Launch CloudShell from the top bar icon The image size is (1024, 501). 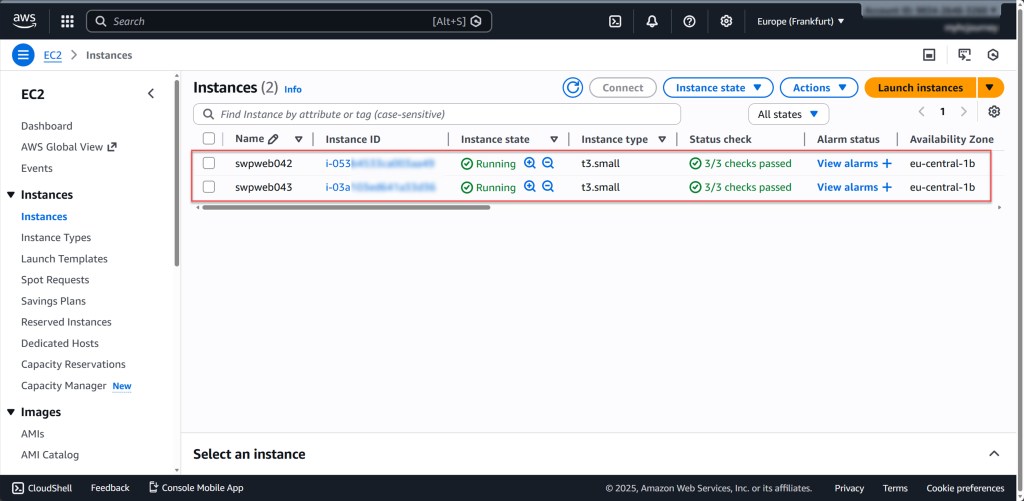click(x=616, y=21)
